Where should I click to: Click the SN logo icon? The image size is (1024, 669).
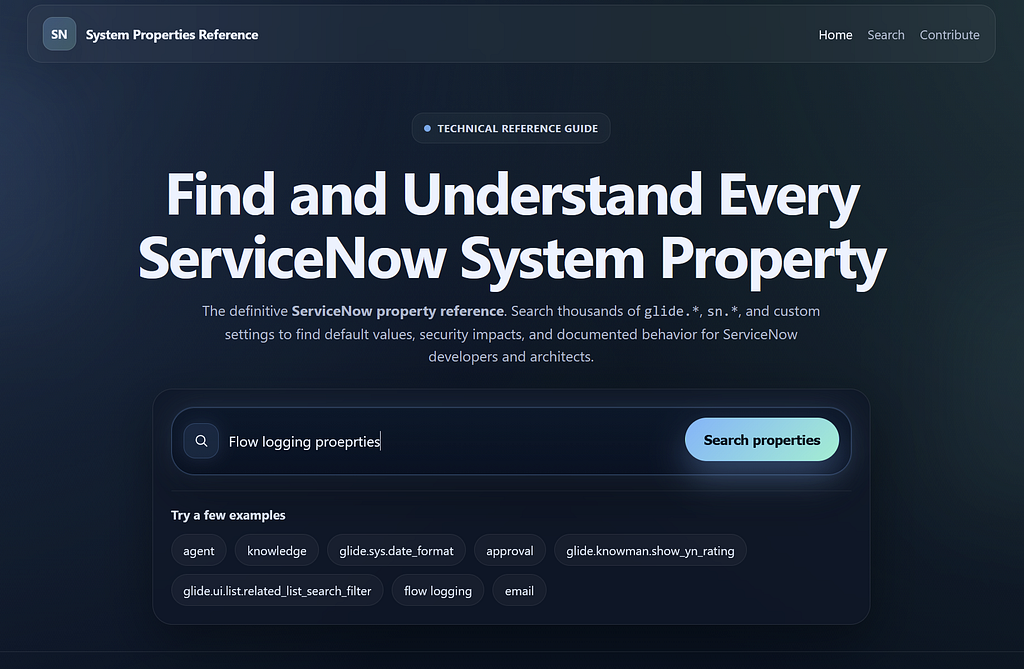point(59,34)
